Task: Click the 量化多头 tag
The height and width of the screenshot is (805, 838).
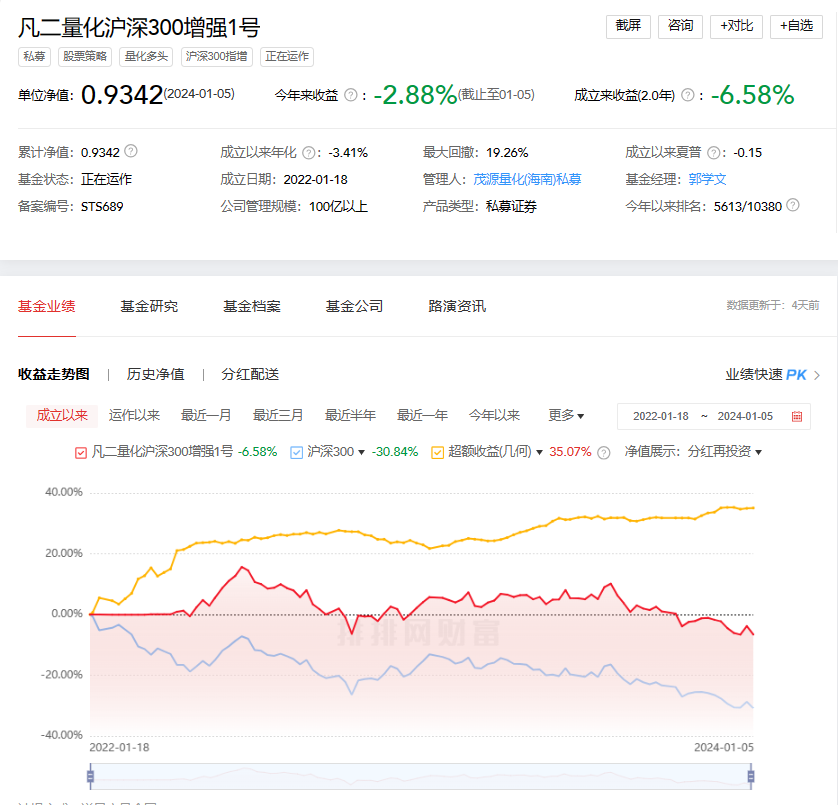Action: [146, 57]
